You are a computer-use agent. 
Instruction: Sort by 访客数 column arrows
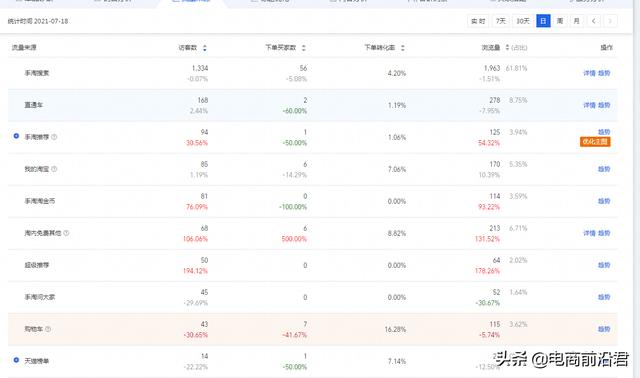tap(204, 48)
